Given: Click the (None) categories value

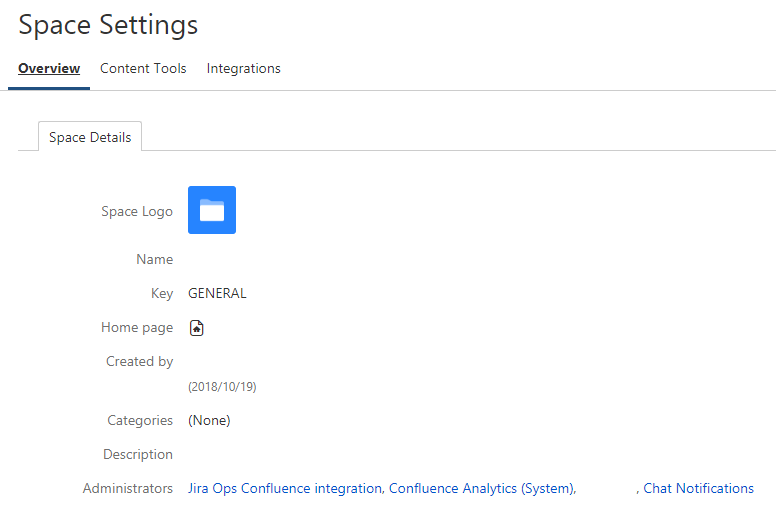Looking at the screenshot, I should [209, 420].
